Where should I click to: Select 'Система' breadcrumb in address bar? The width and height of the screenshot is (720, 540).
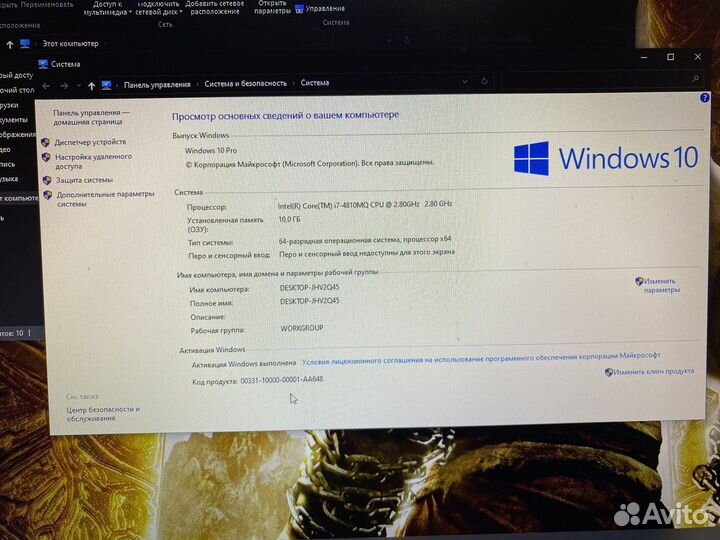(315, 83)
